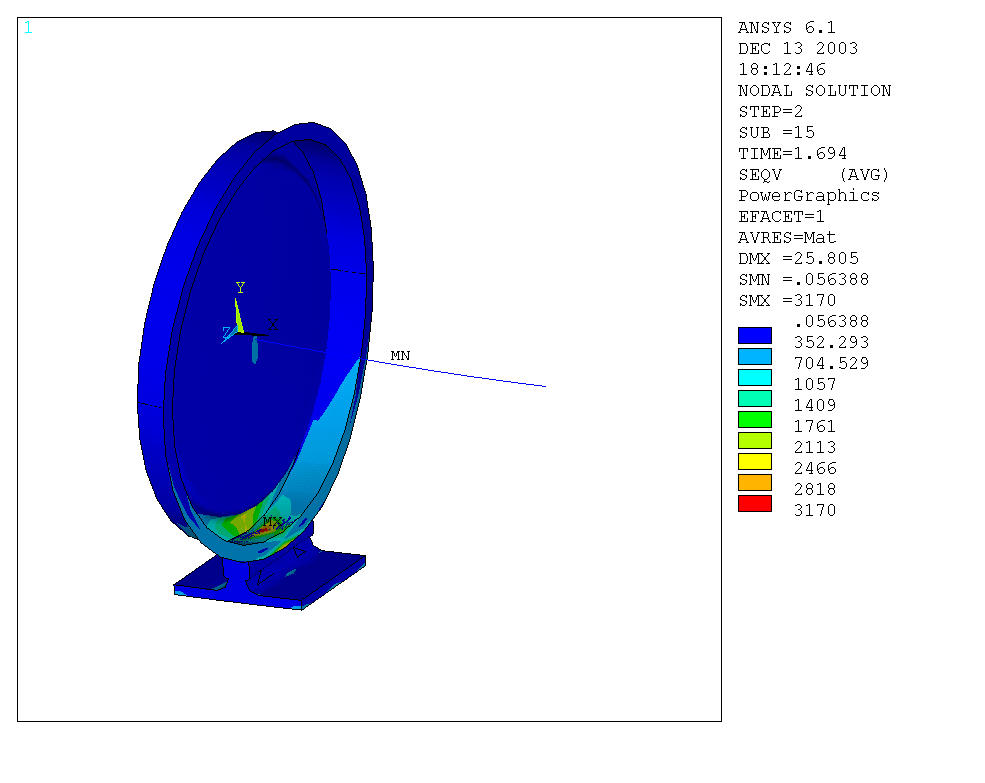Select the orange legend color box
985x783 pixels.
pyautogui.click(x=755, y=482)
